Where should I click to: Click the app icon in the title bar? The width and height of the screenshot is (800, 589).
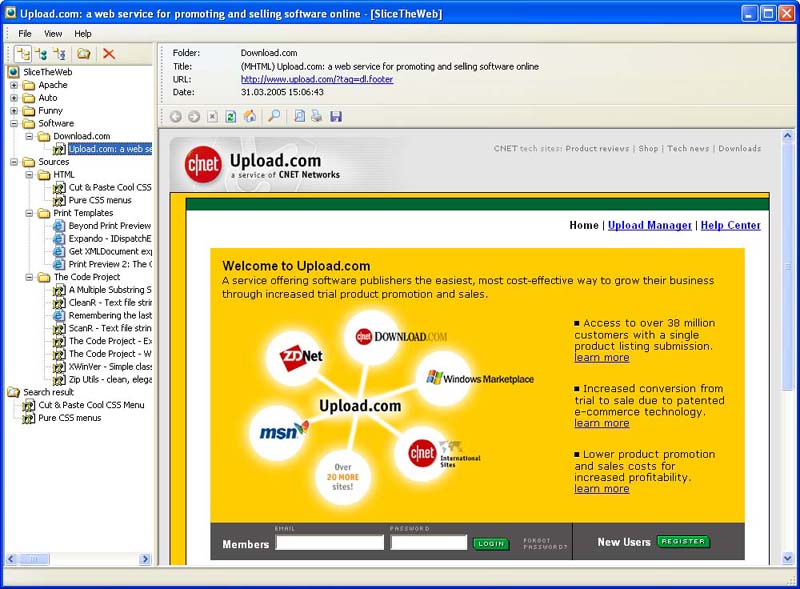(10, 13)
